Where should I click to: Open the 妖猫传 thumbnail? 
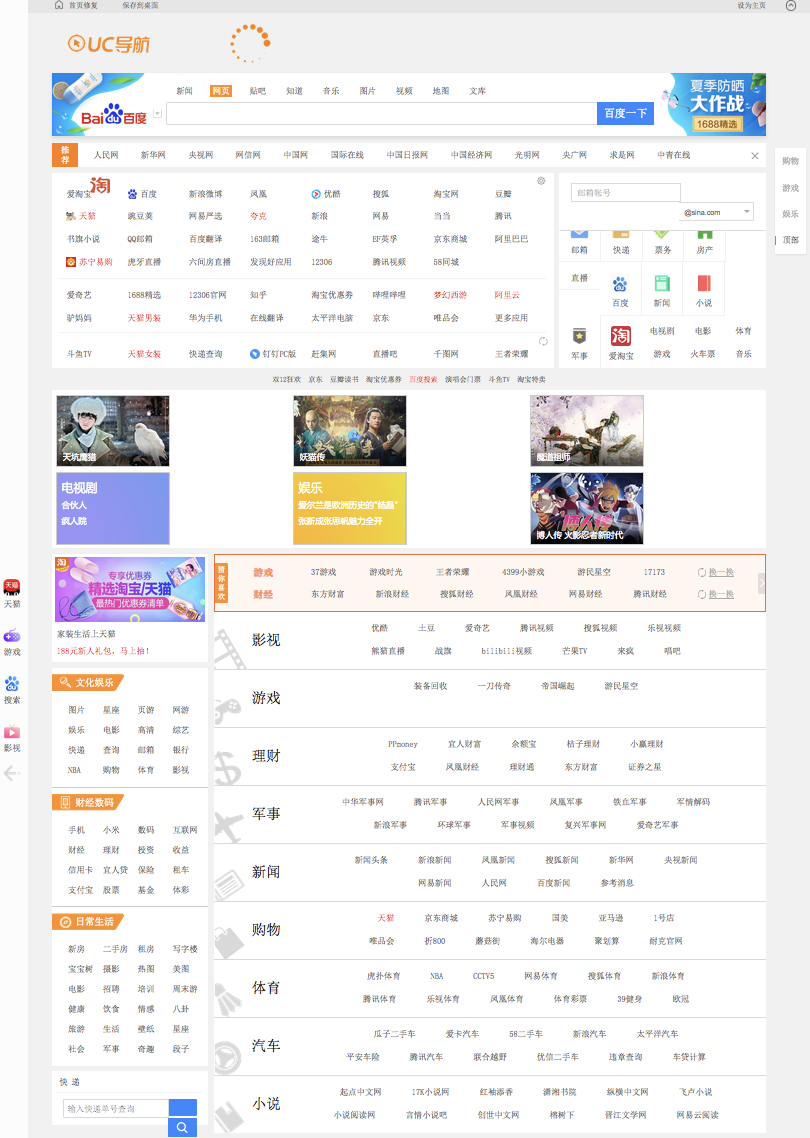(x=350, y=430)
